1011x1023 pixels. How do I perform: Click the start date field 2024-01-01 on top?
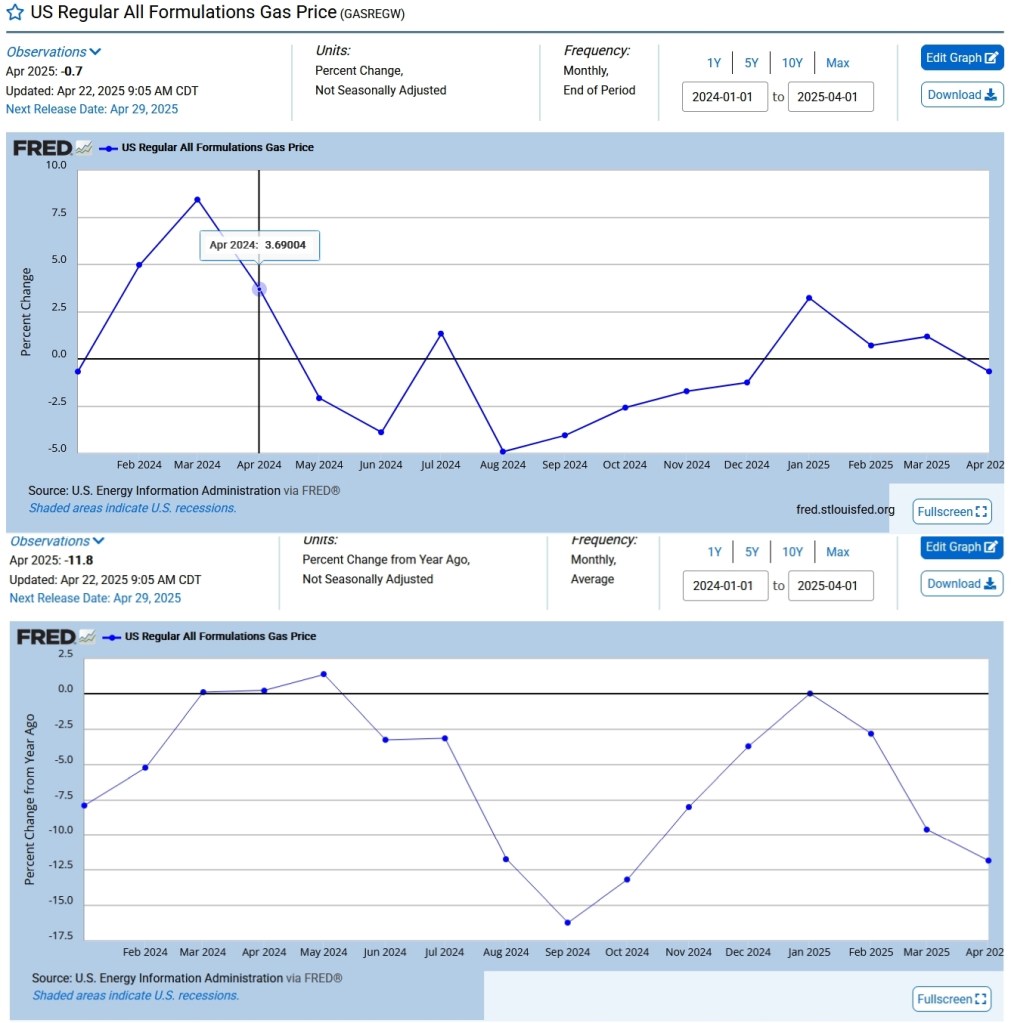tap(725, 97)
